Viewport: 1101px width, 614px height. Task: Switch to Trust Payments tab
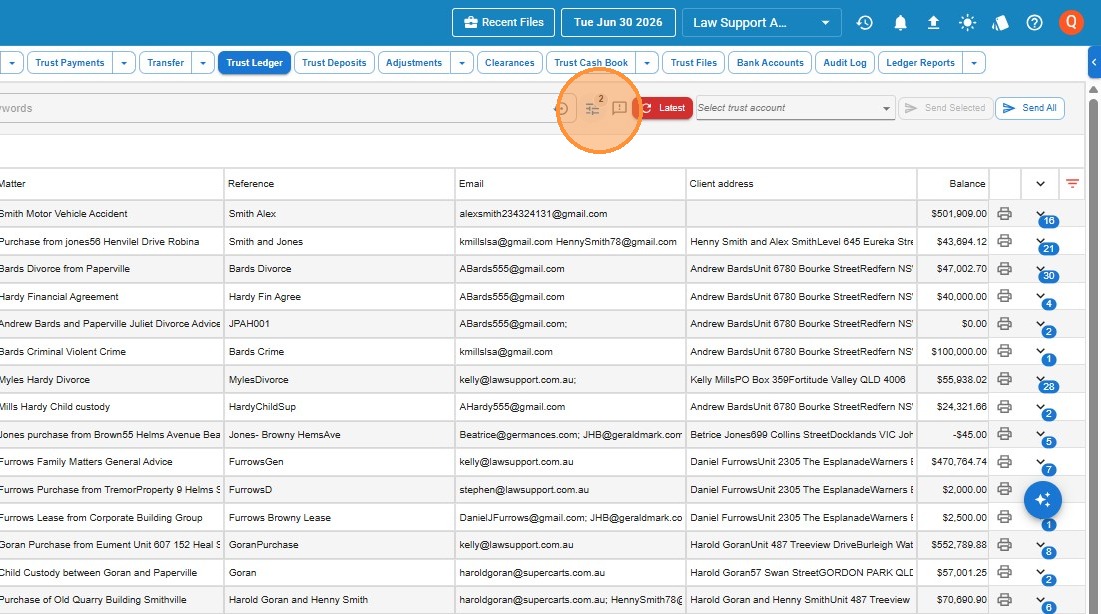70,63
